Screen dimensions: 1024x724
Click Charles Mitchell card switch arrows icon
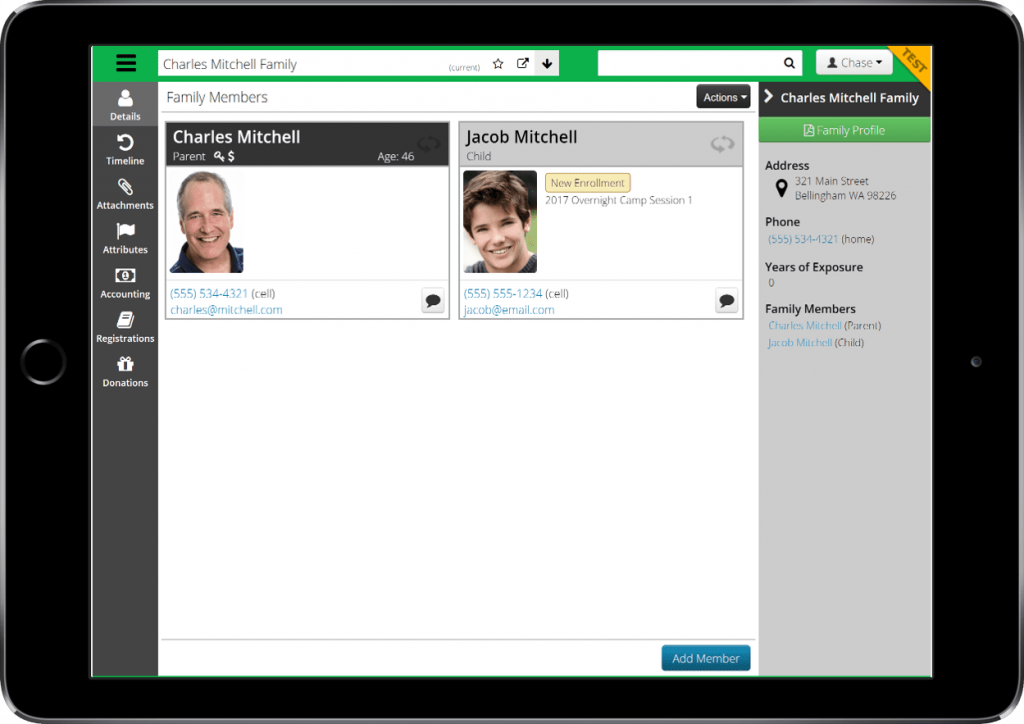[x=429, y=143]
